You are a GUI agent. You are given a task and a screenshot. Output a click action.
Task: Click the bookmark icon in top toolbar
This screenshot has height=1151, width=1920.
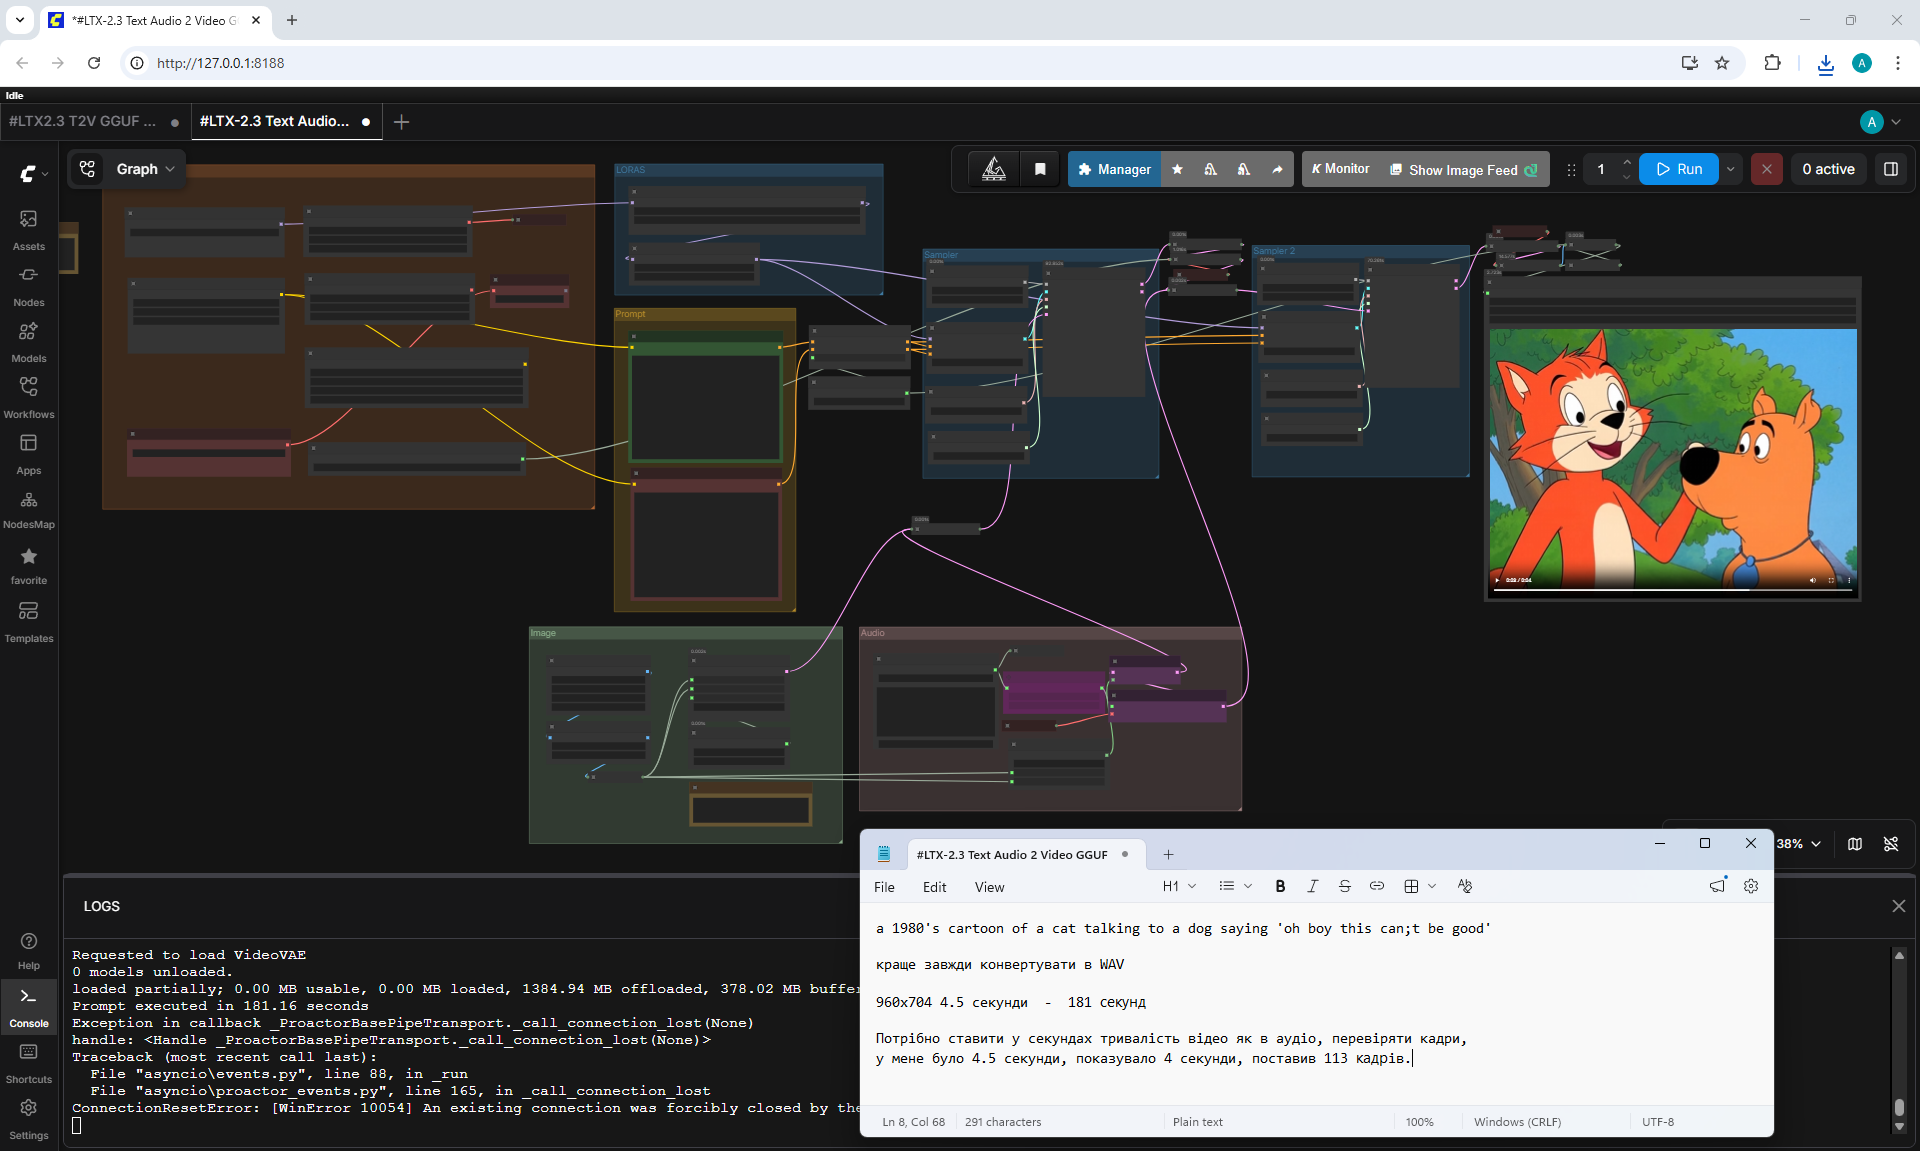coord(1040,169)
